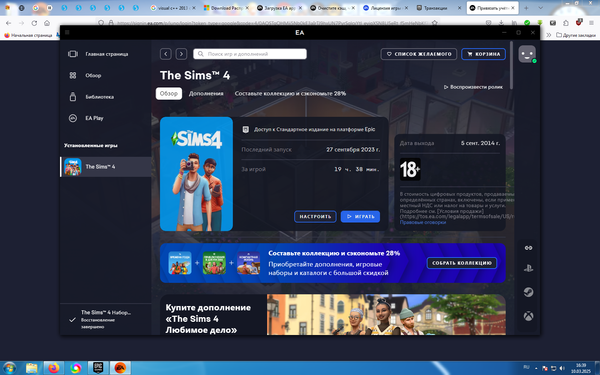Click the ИГРАТЬ button

click(360, 217)
